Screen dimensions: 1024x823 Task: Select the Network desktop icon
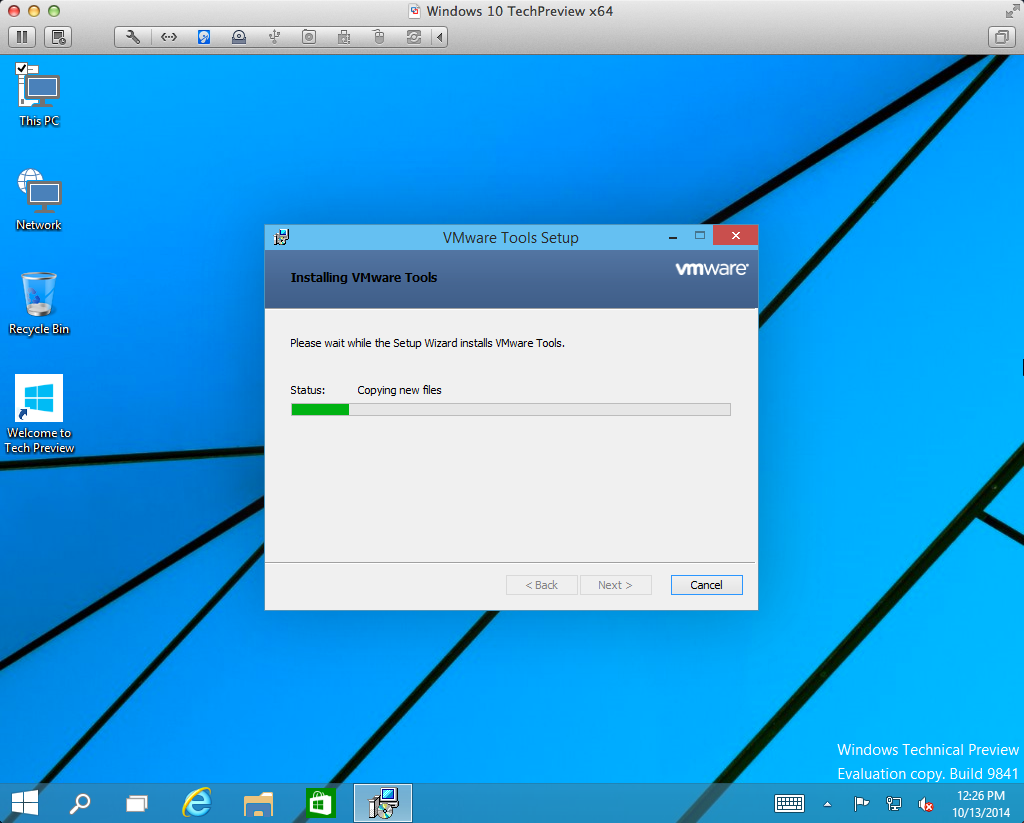[39, 200]
